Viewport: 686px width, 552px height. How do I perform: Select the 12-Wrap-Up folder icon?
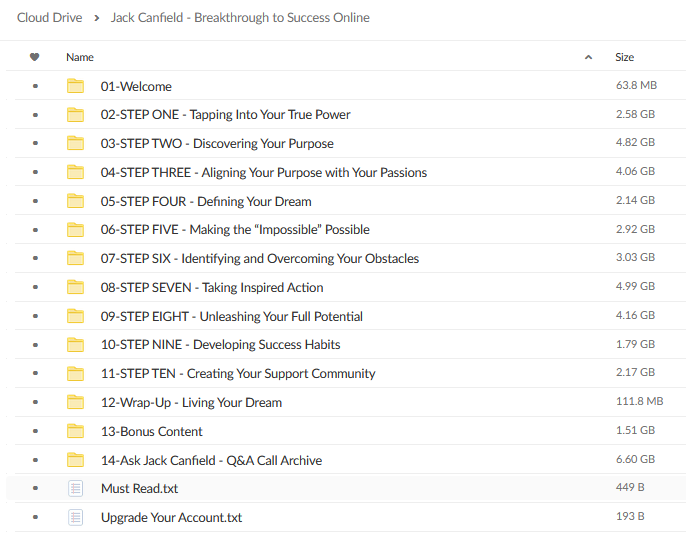tap(76, 402)
